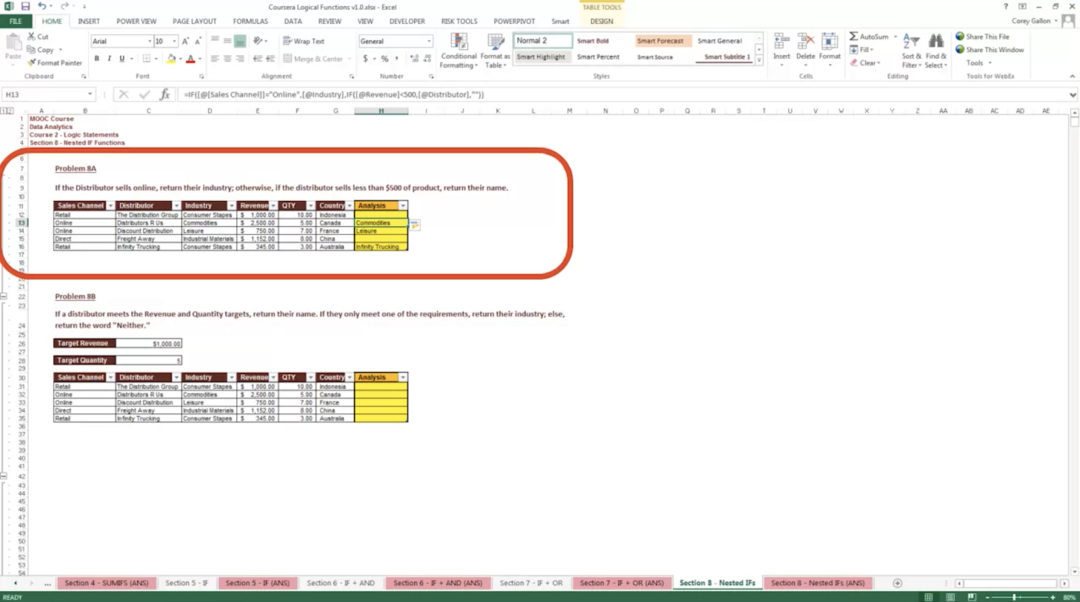The image size is (1080, 602).
Task: Open the font name dropdown showing Arial
Action: [x=119, y=41]
